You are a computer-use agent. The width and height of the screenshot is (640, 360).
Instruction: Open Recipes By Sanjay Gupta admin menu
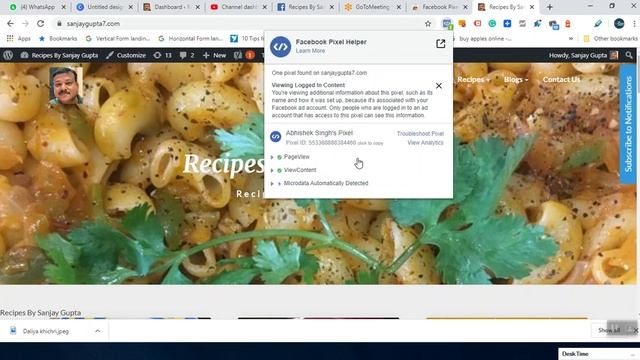coord(60,55)
